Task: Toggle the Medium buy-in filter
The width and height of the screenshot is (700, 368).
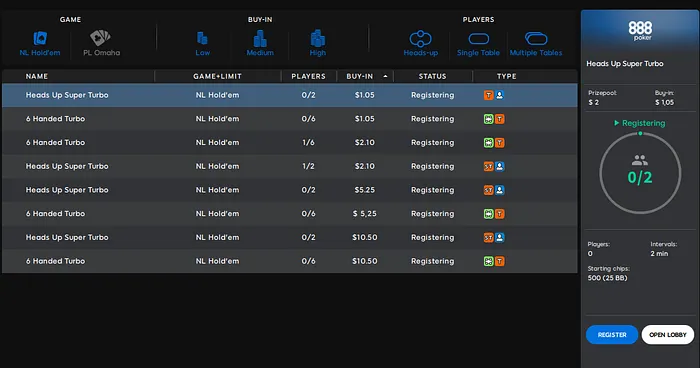Action: [x=260, y=44]
